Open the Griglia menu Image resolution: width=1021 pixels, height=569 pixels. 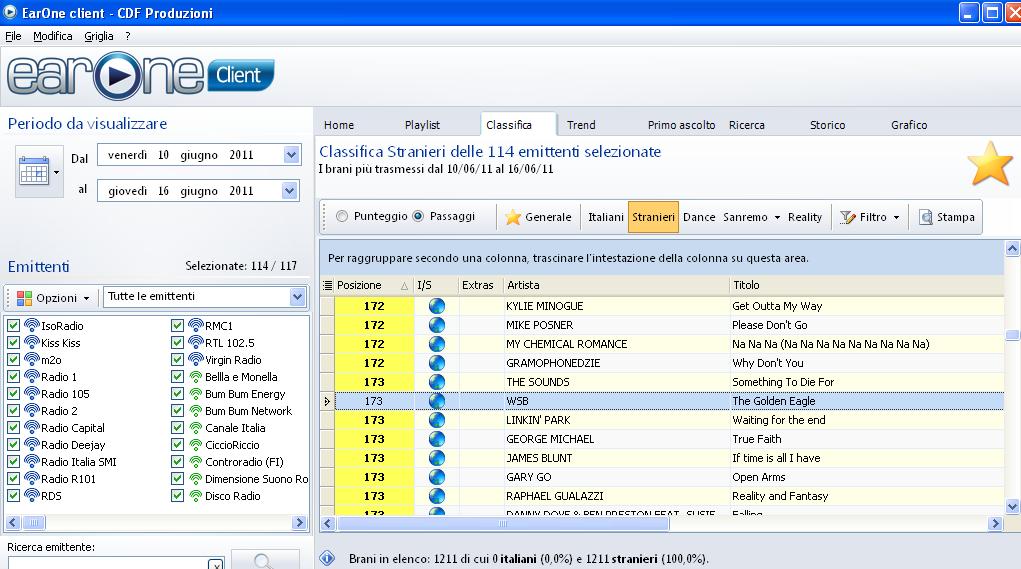(99, 36)
